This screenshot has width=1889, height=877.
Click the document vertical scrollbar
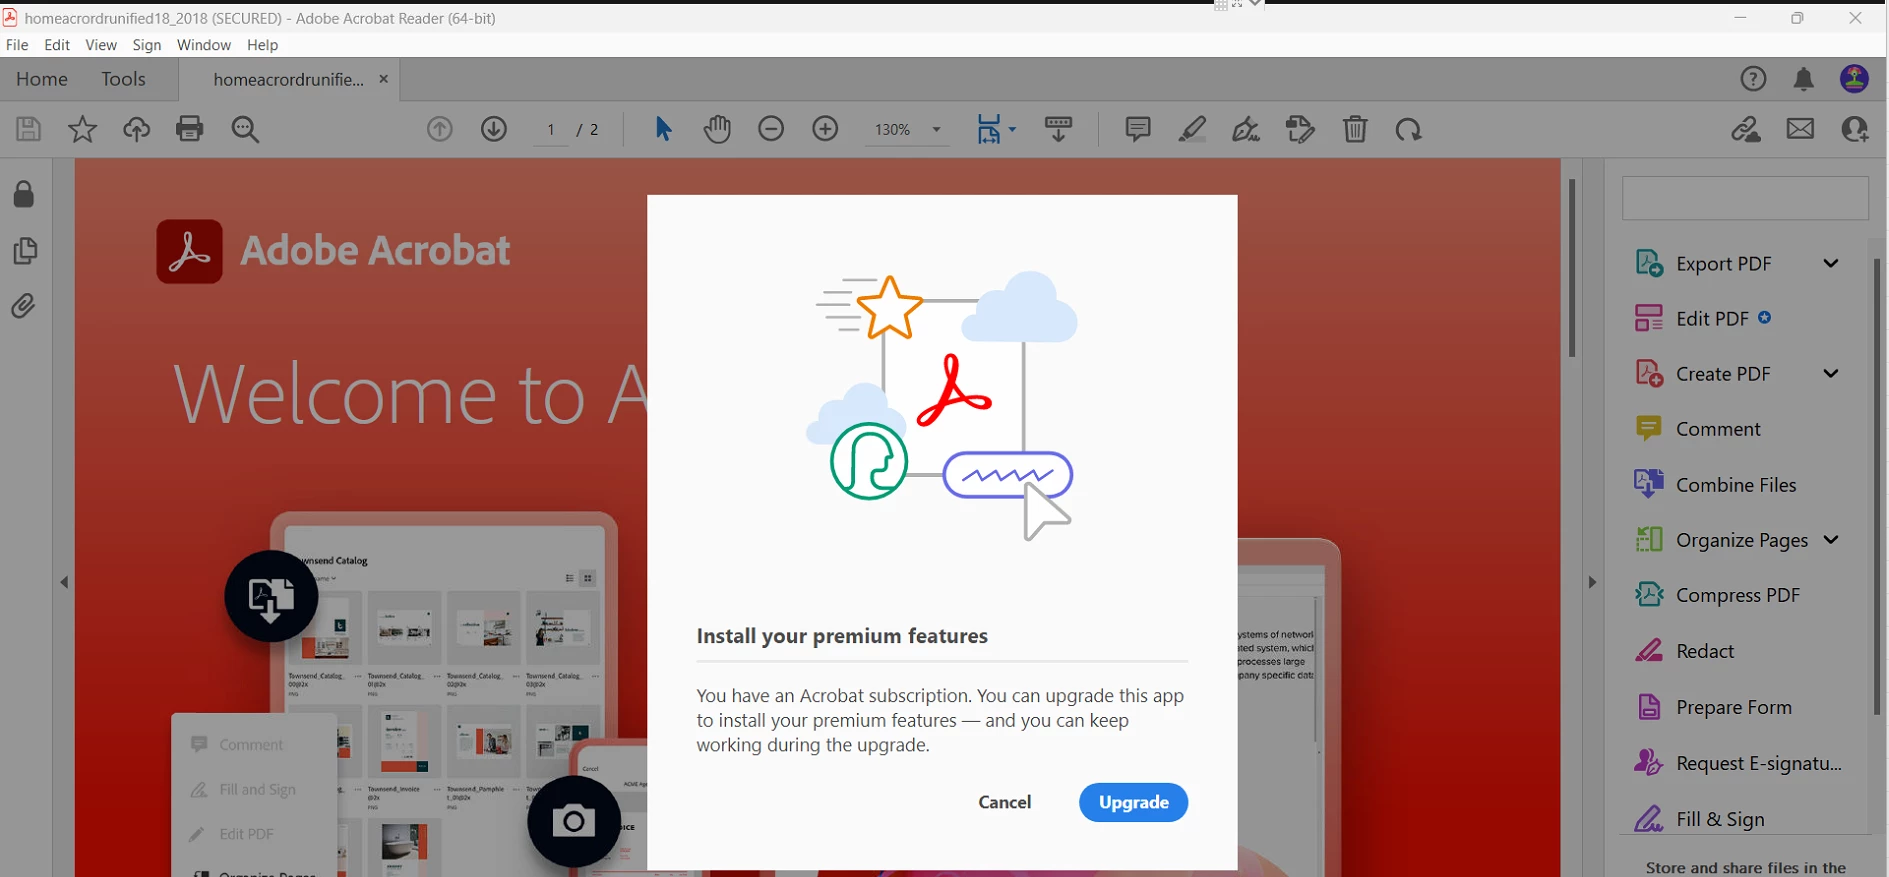coord(1572,268)
